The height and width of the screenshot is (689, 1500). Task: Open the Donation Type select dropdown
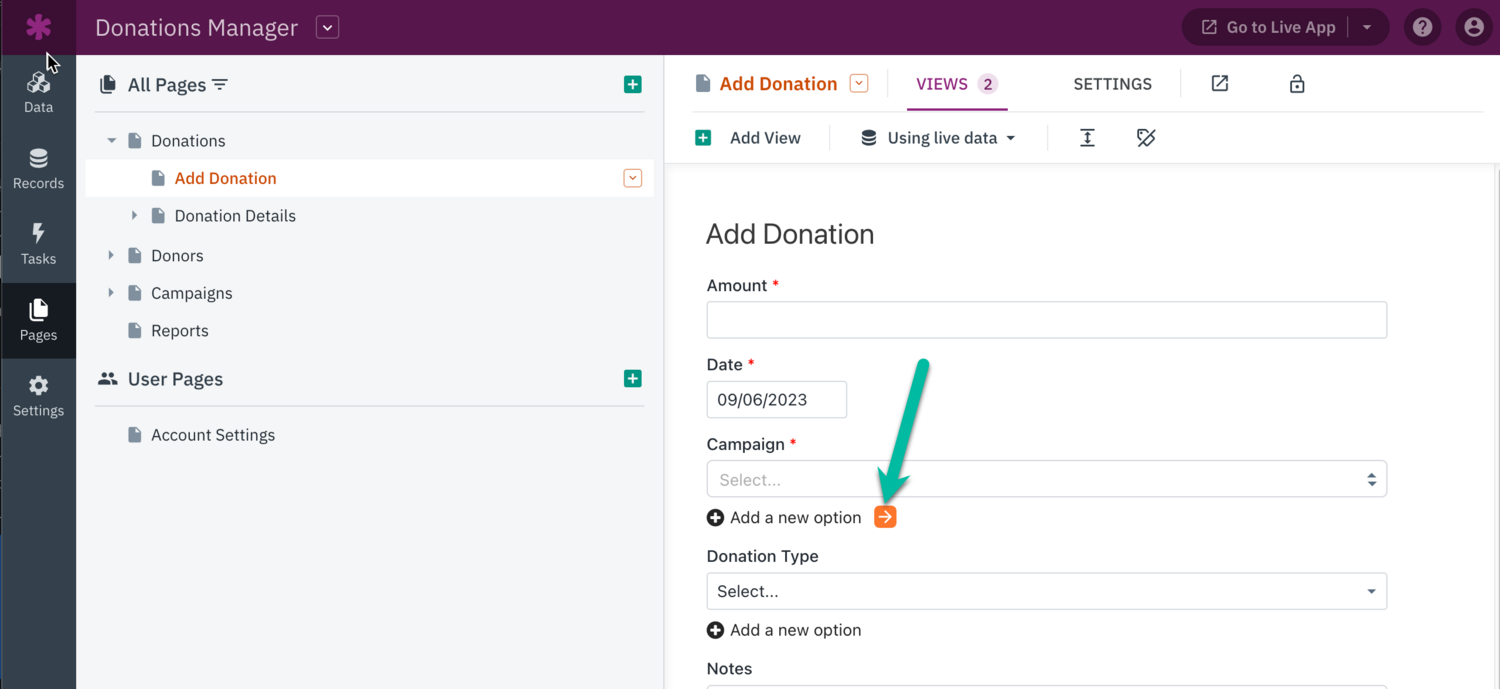pyautogui.click(x=1046, y=591)
